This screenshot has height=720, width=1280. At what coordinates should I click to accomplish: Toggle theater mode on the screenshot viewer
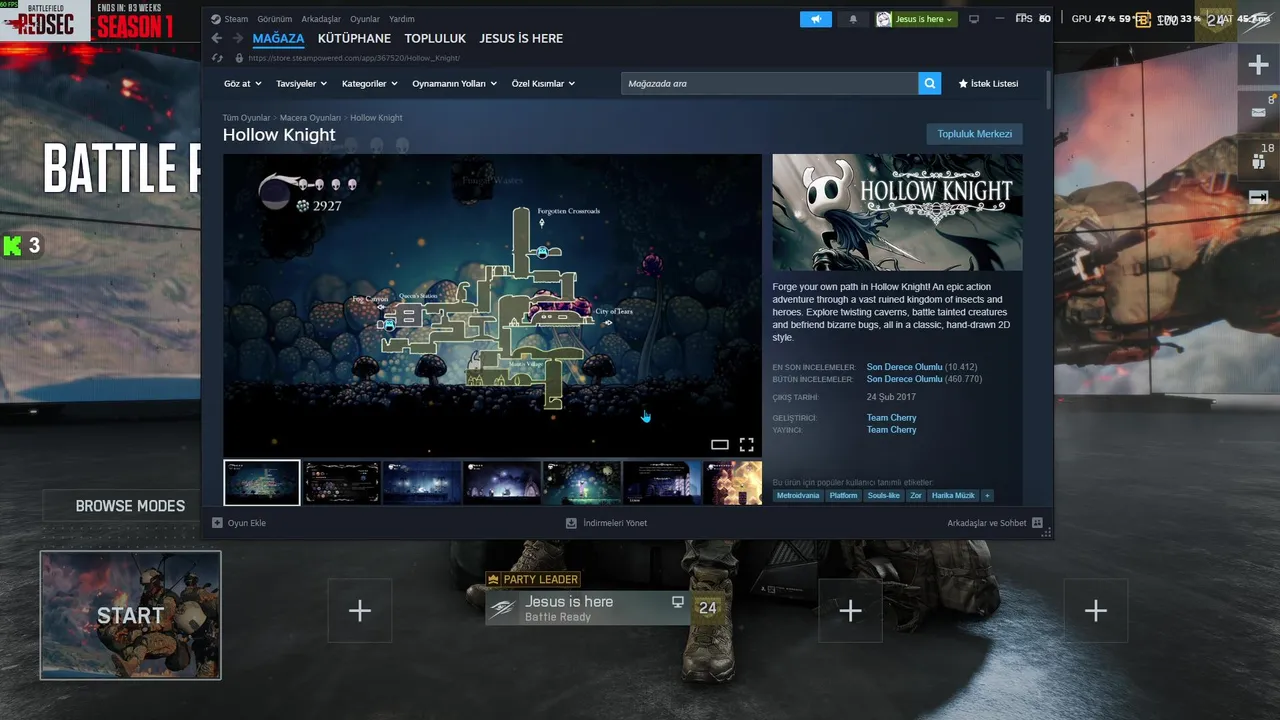pos(720,445)
